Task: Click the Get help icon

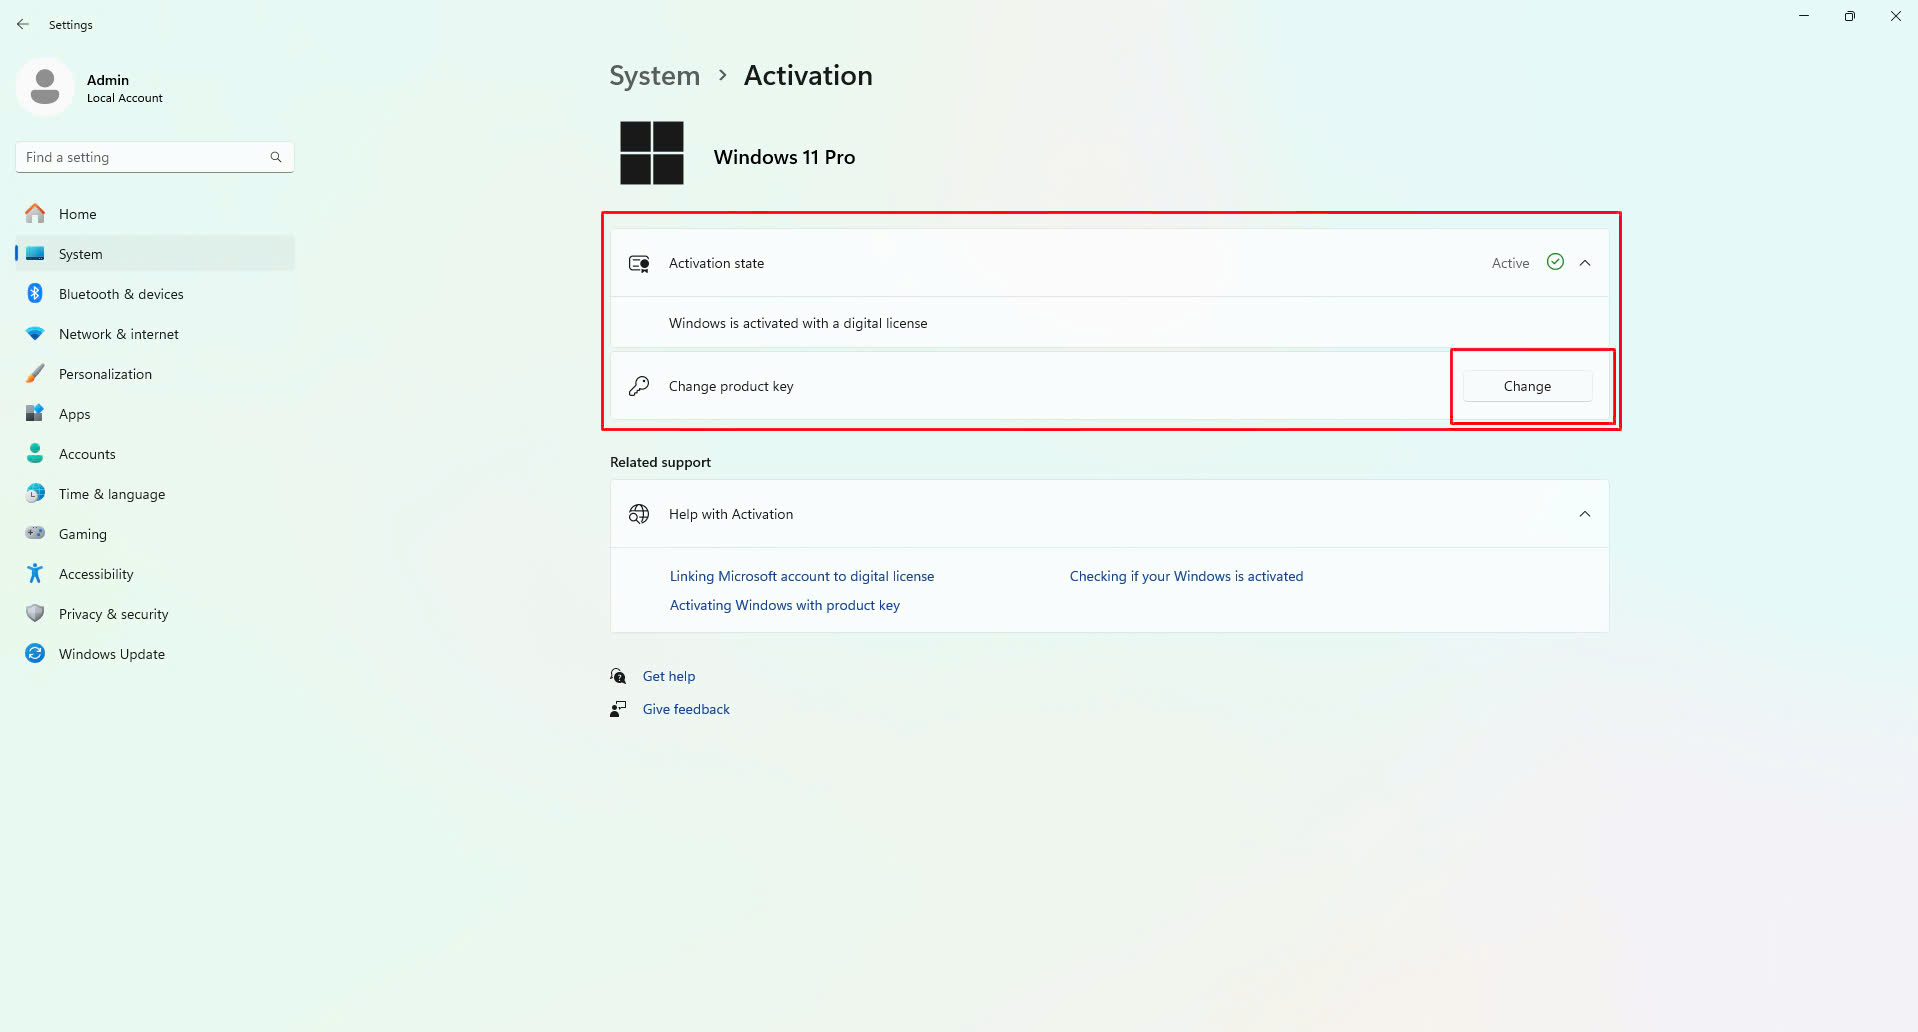Action: point(619,676)
